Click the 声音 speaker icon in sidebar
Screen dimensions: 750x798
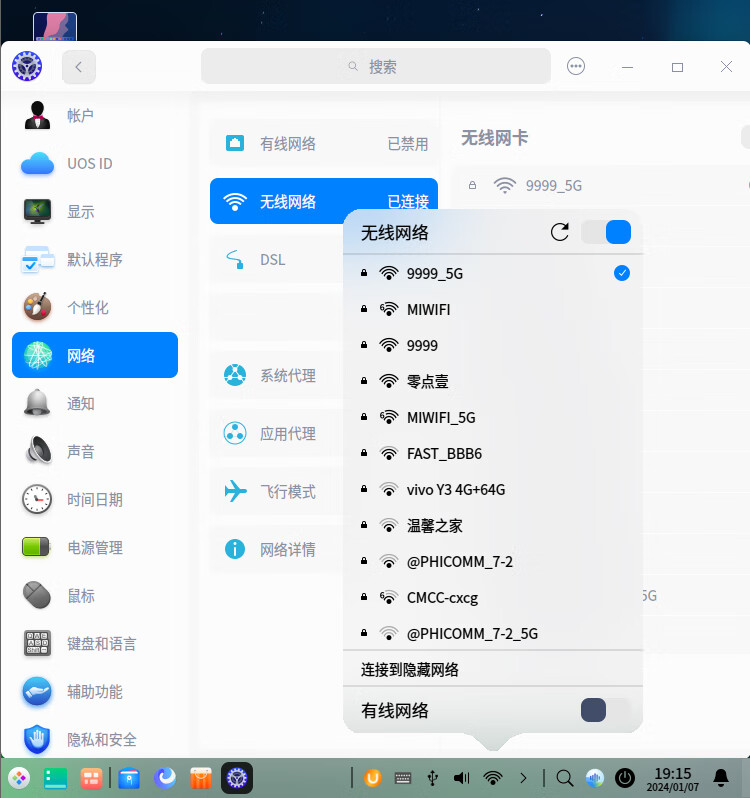click(37, 451)
